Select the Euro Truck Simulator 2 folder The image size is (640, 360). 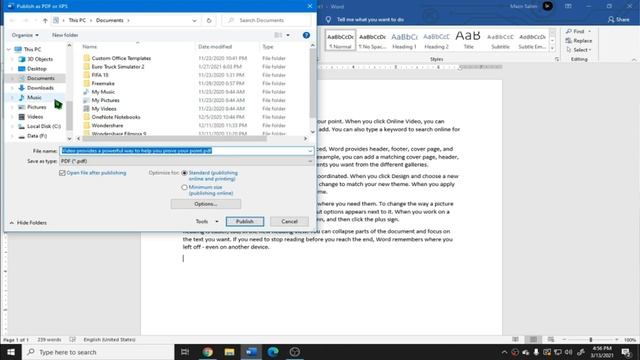(x=118, y=67)
